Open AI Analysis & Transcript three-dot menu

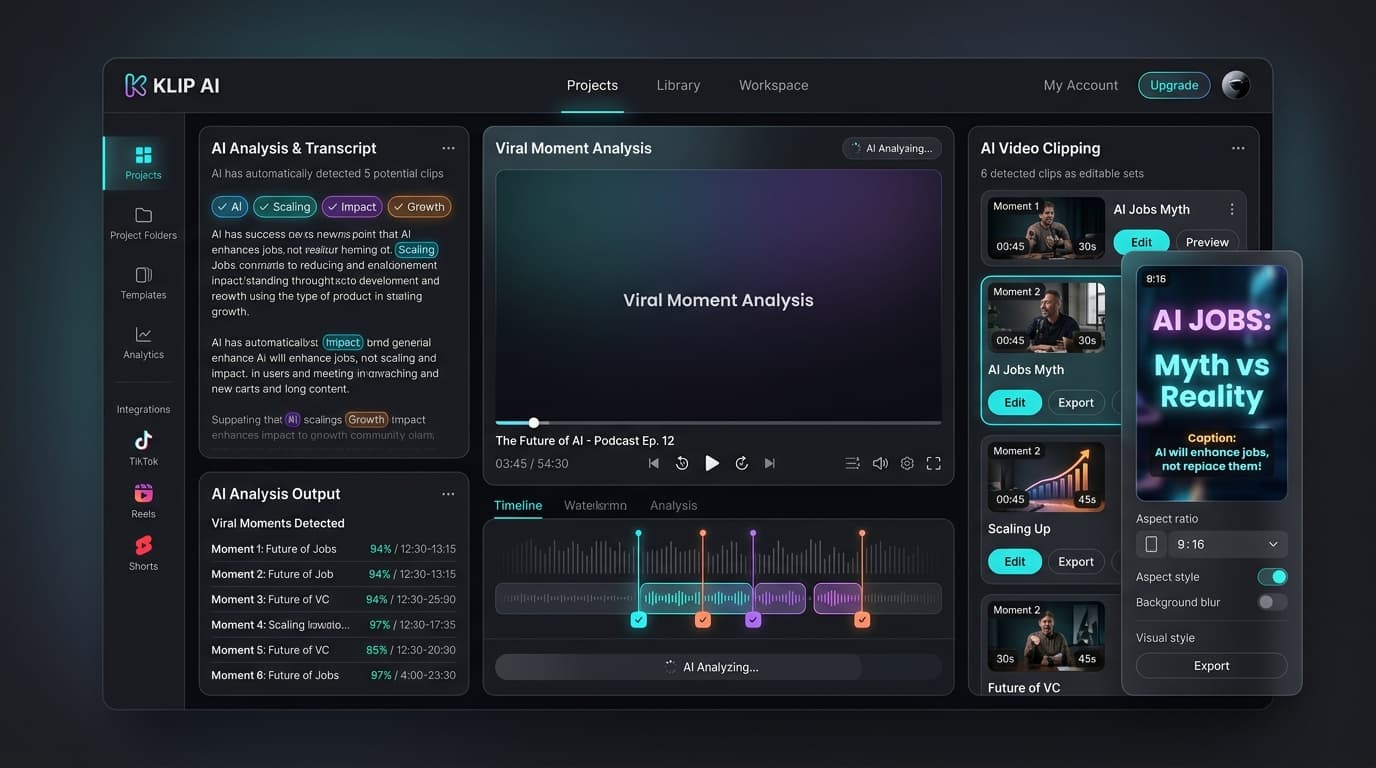[448, 148]
